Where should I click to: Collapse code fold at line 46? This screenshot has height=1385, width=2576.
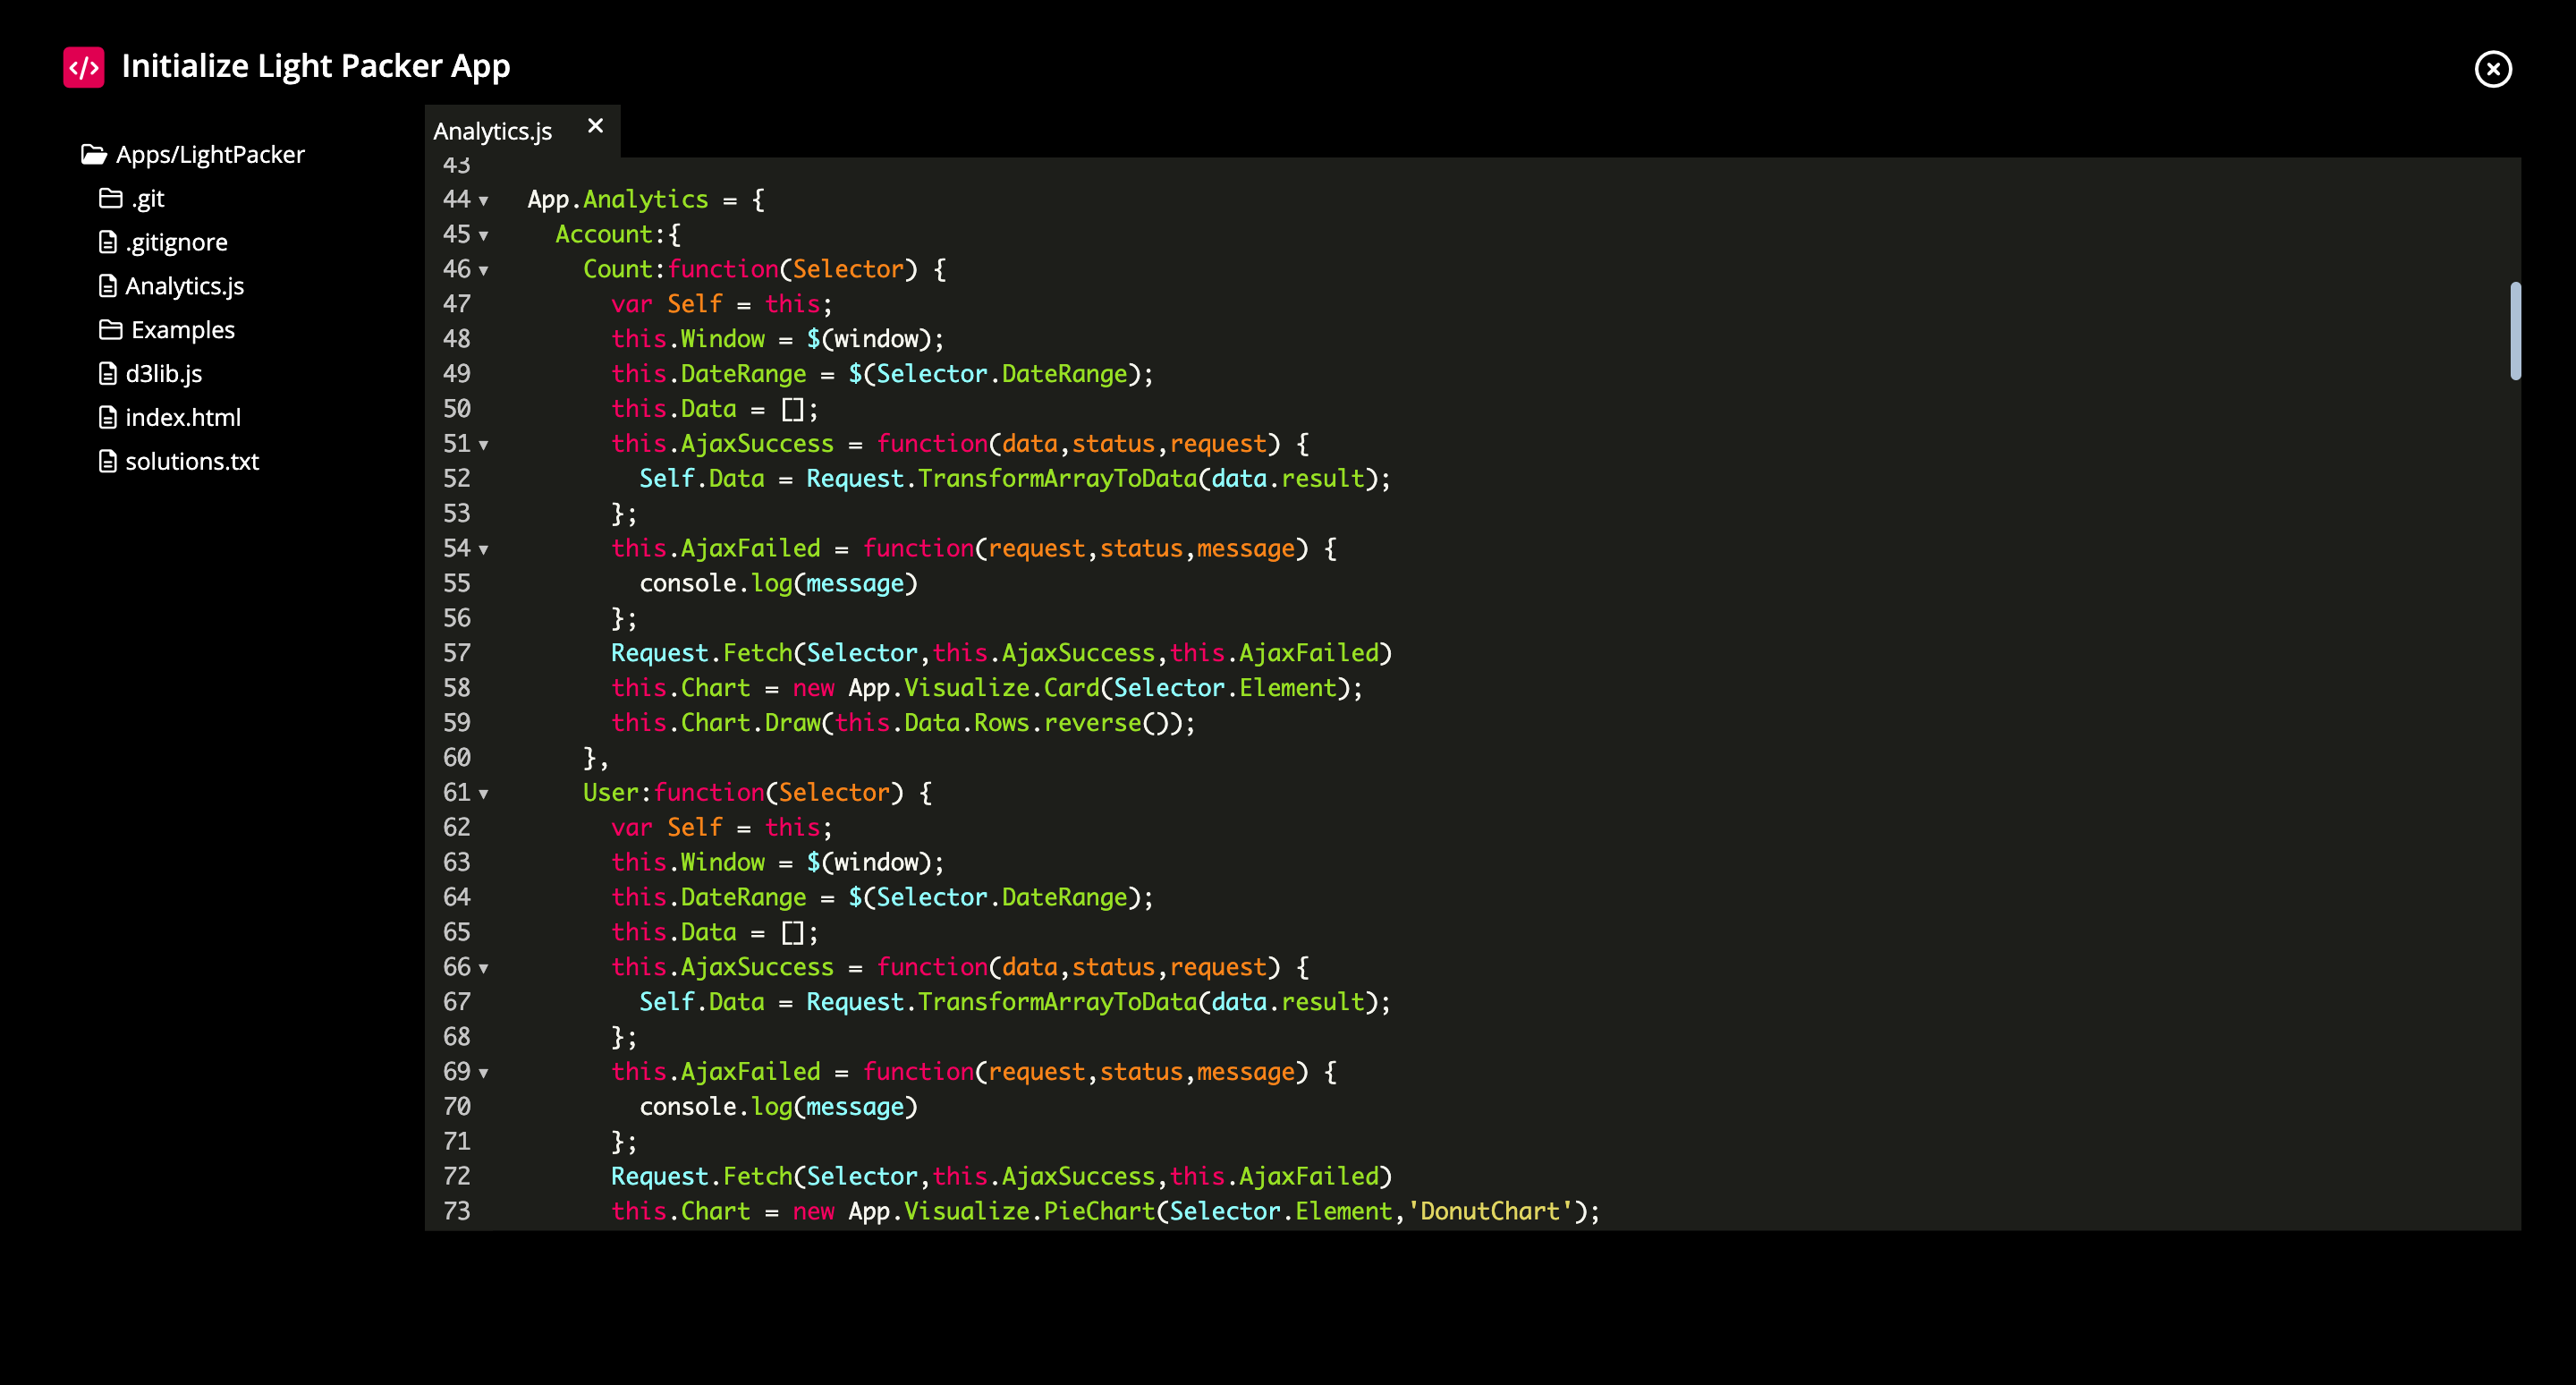[484, 271]
